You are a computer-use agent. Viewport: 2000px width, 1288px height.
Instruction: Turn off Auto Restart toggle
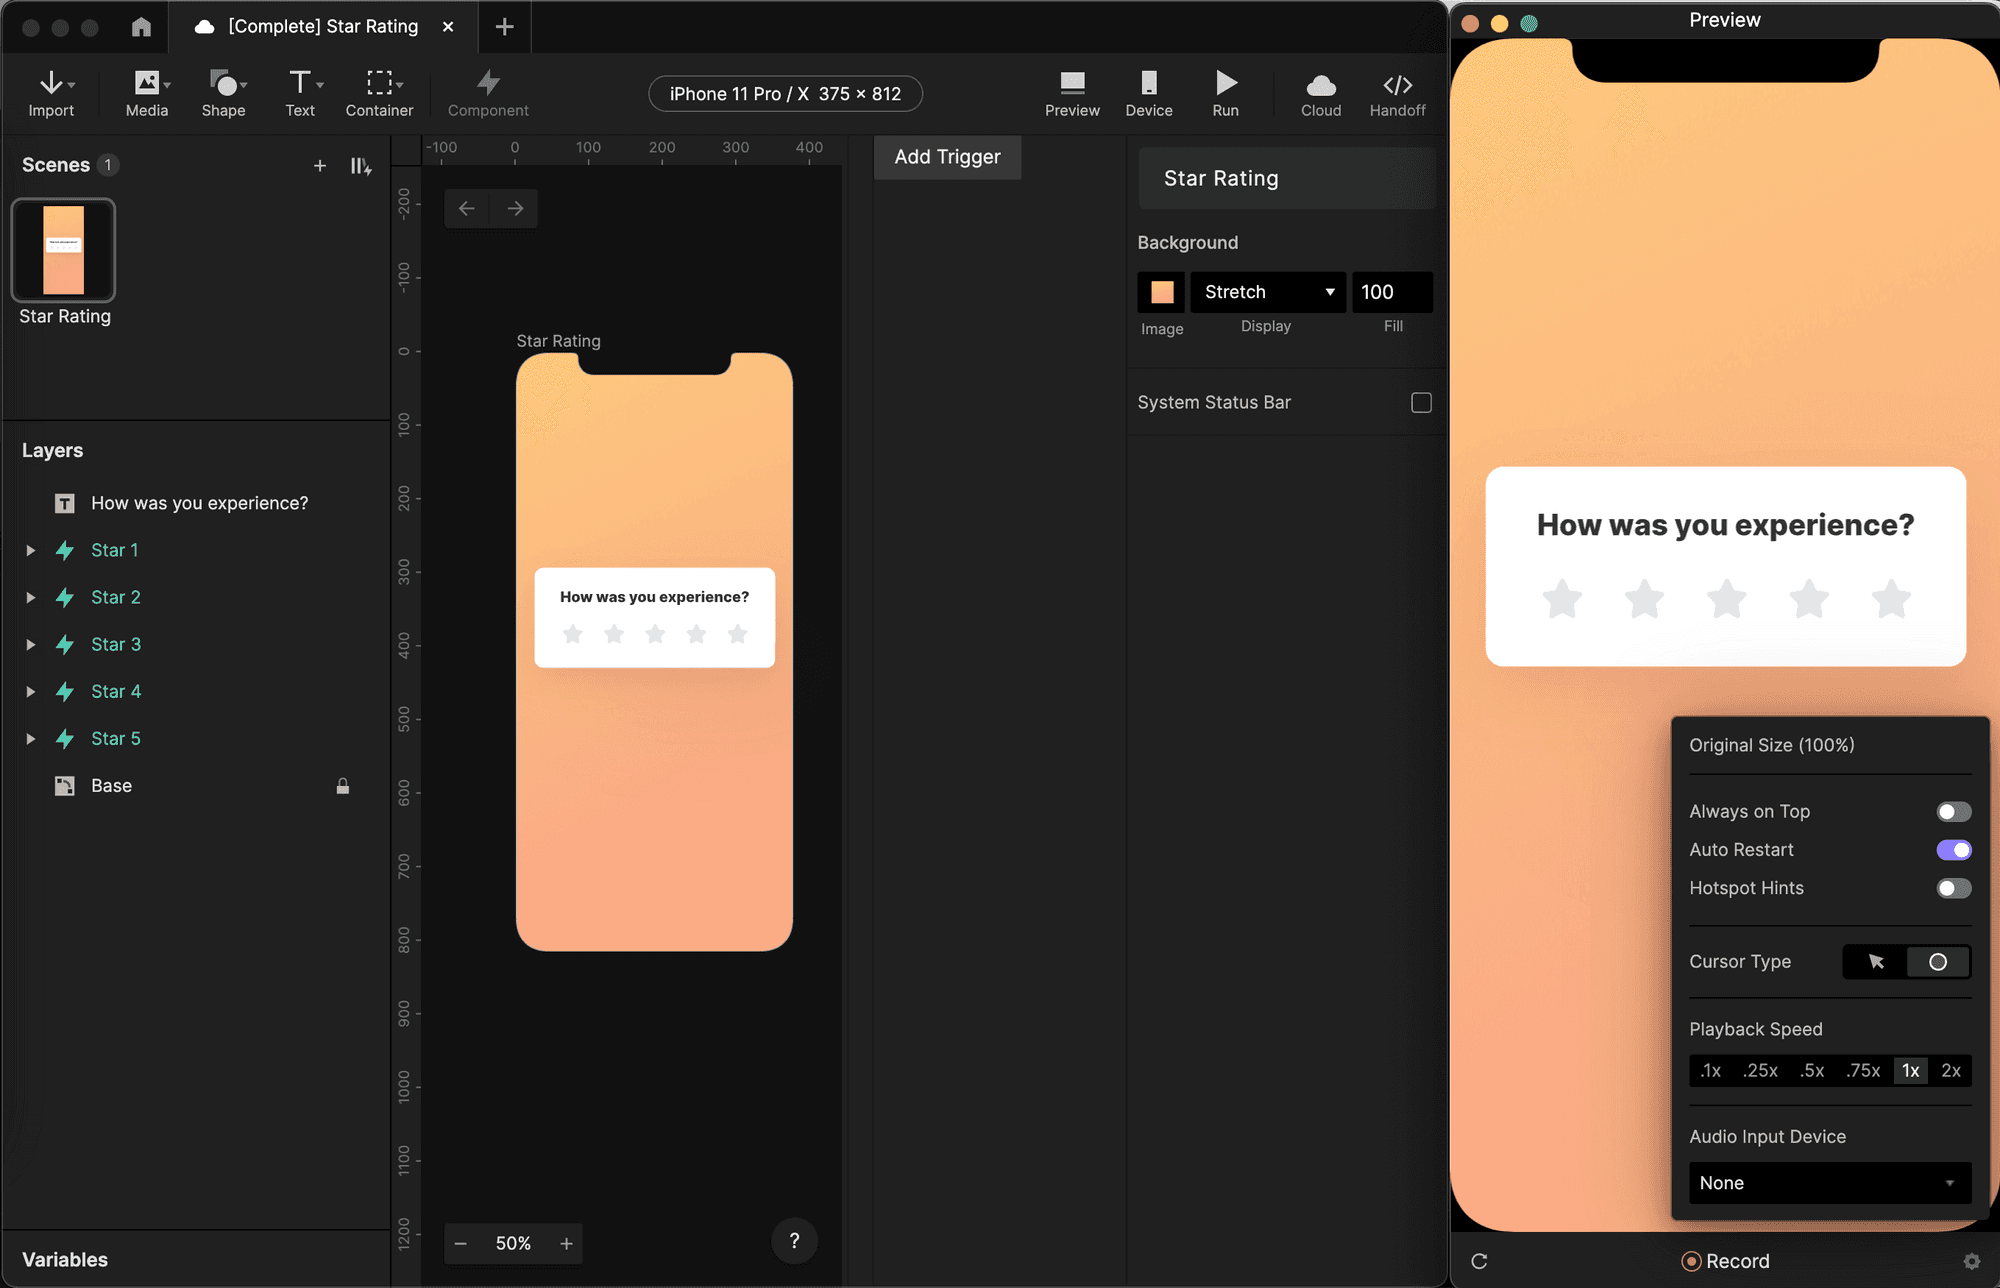coord(1953,850)
